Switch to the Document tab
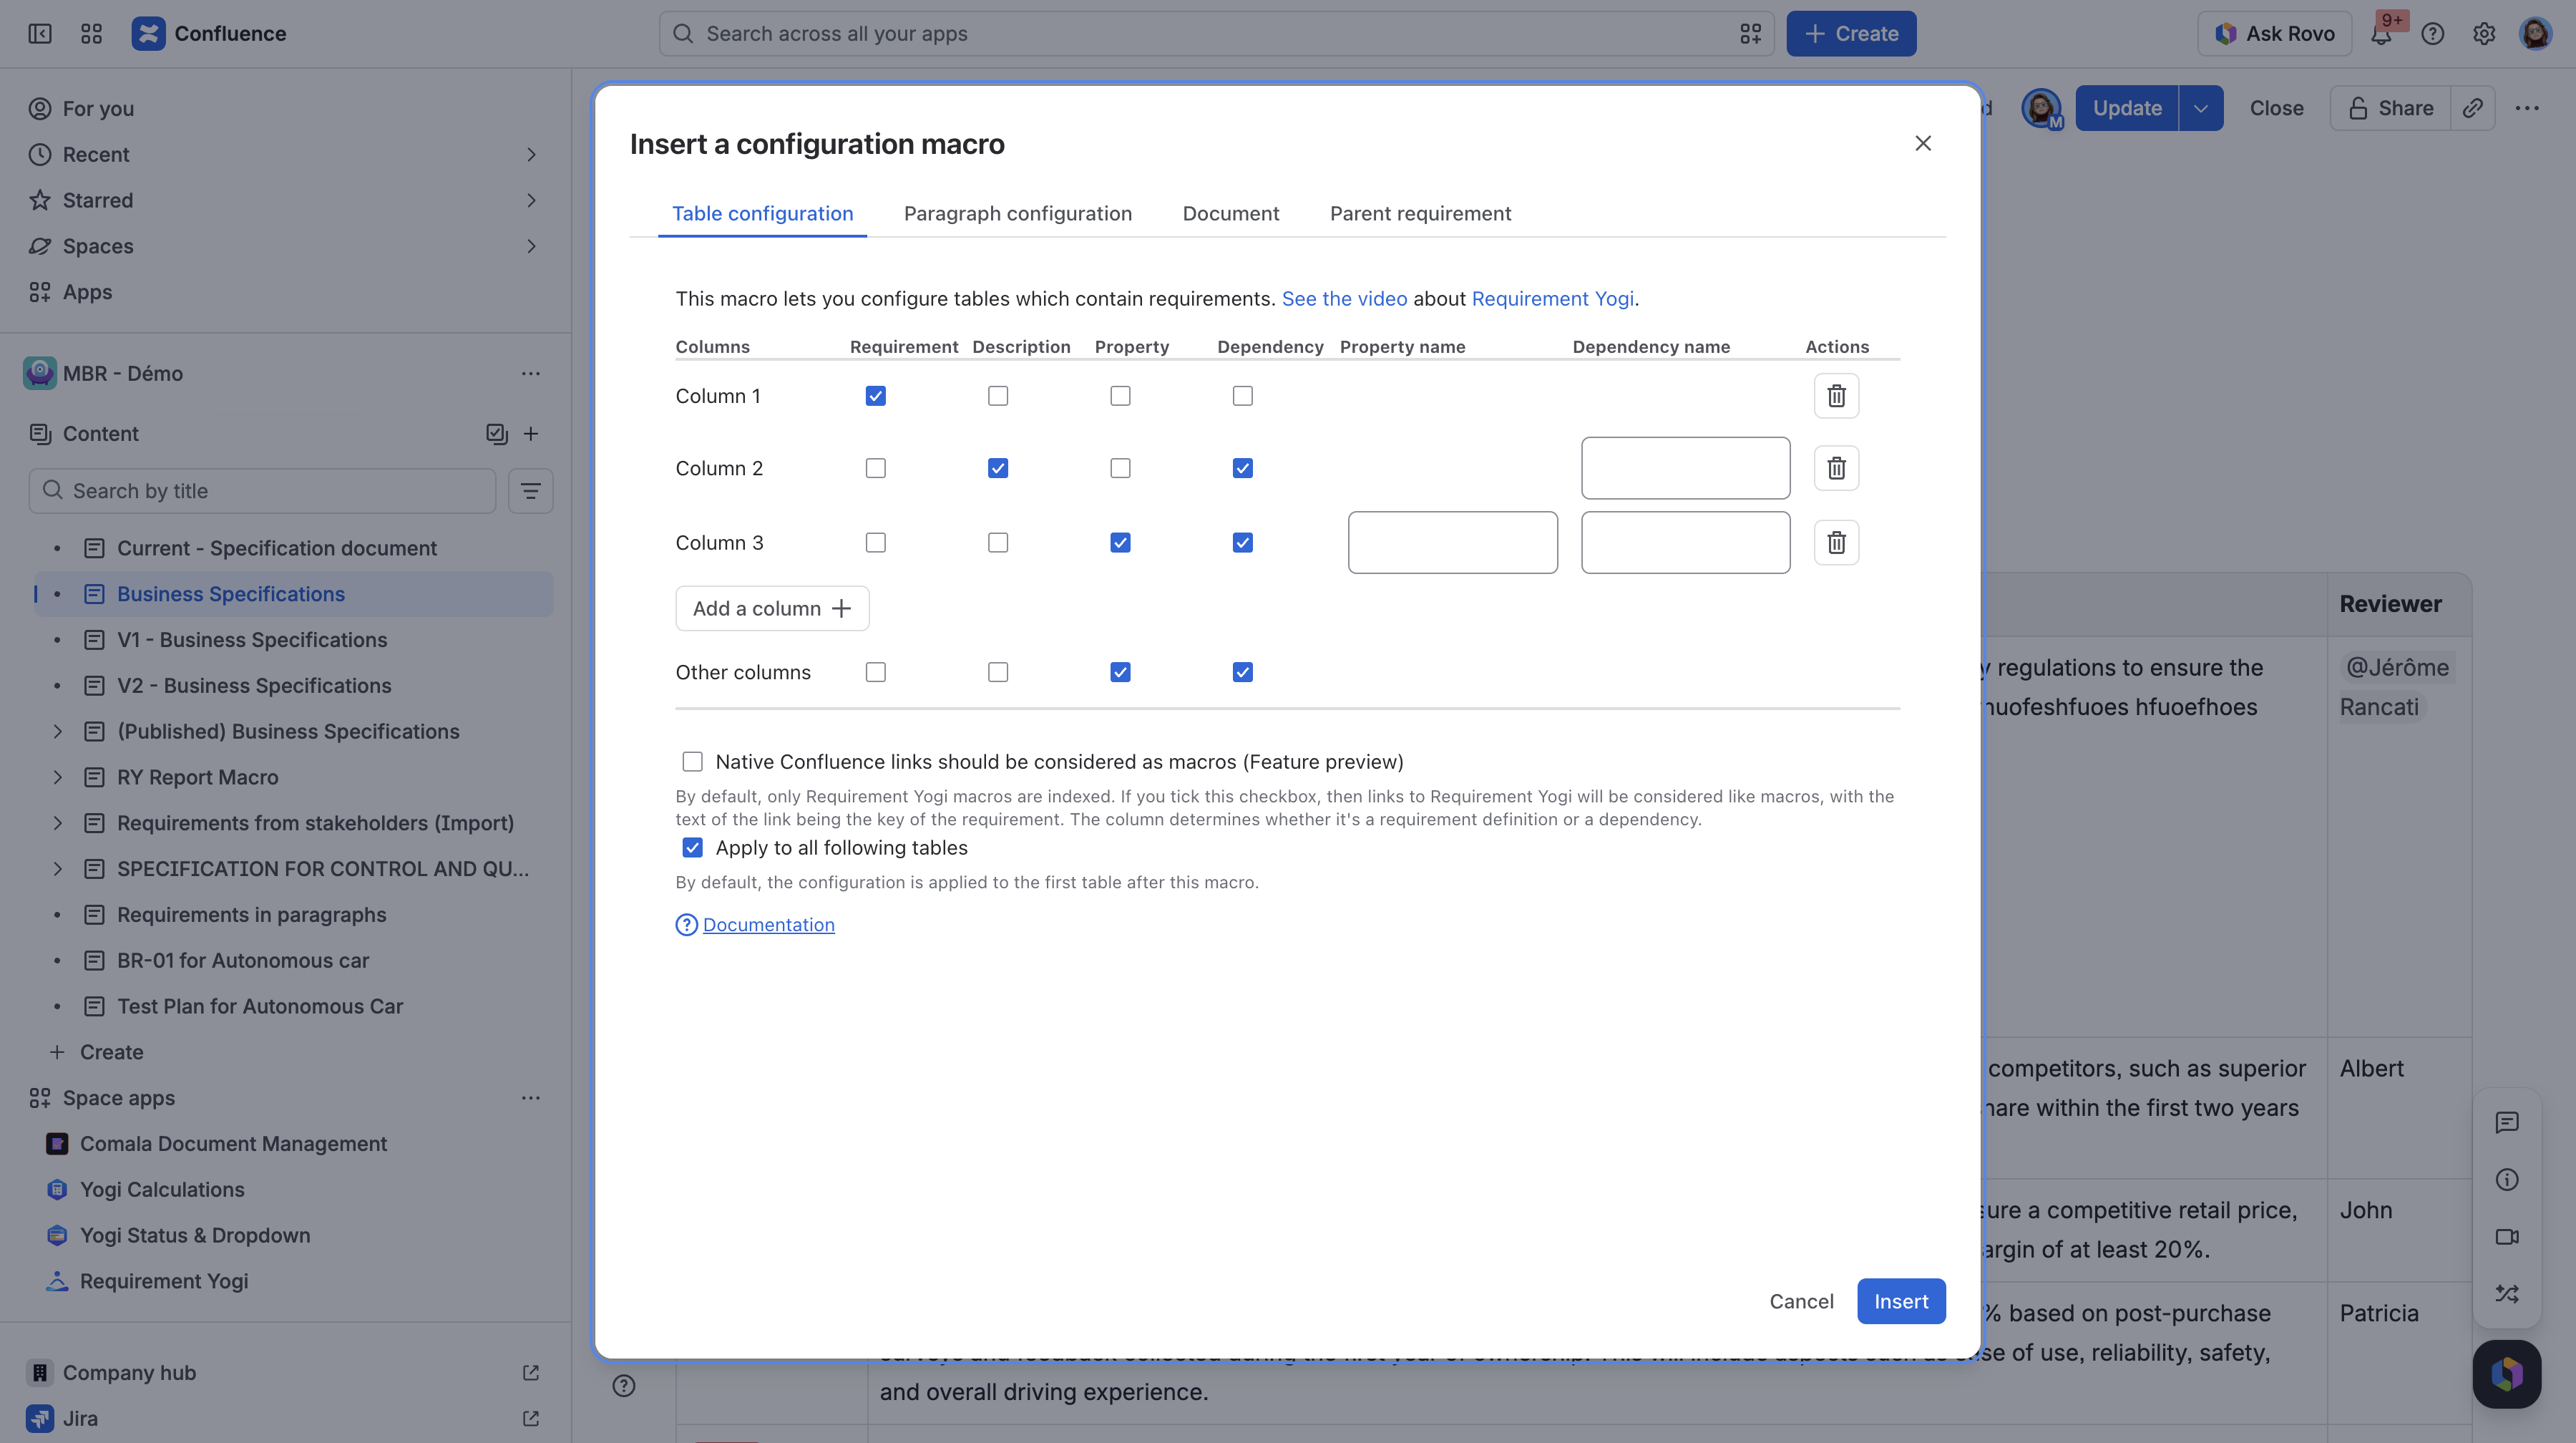Image resolution: width=2576 pixels, height=1443 pixels. pos(1230,213)
